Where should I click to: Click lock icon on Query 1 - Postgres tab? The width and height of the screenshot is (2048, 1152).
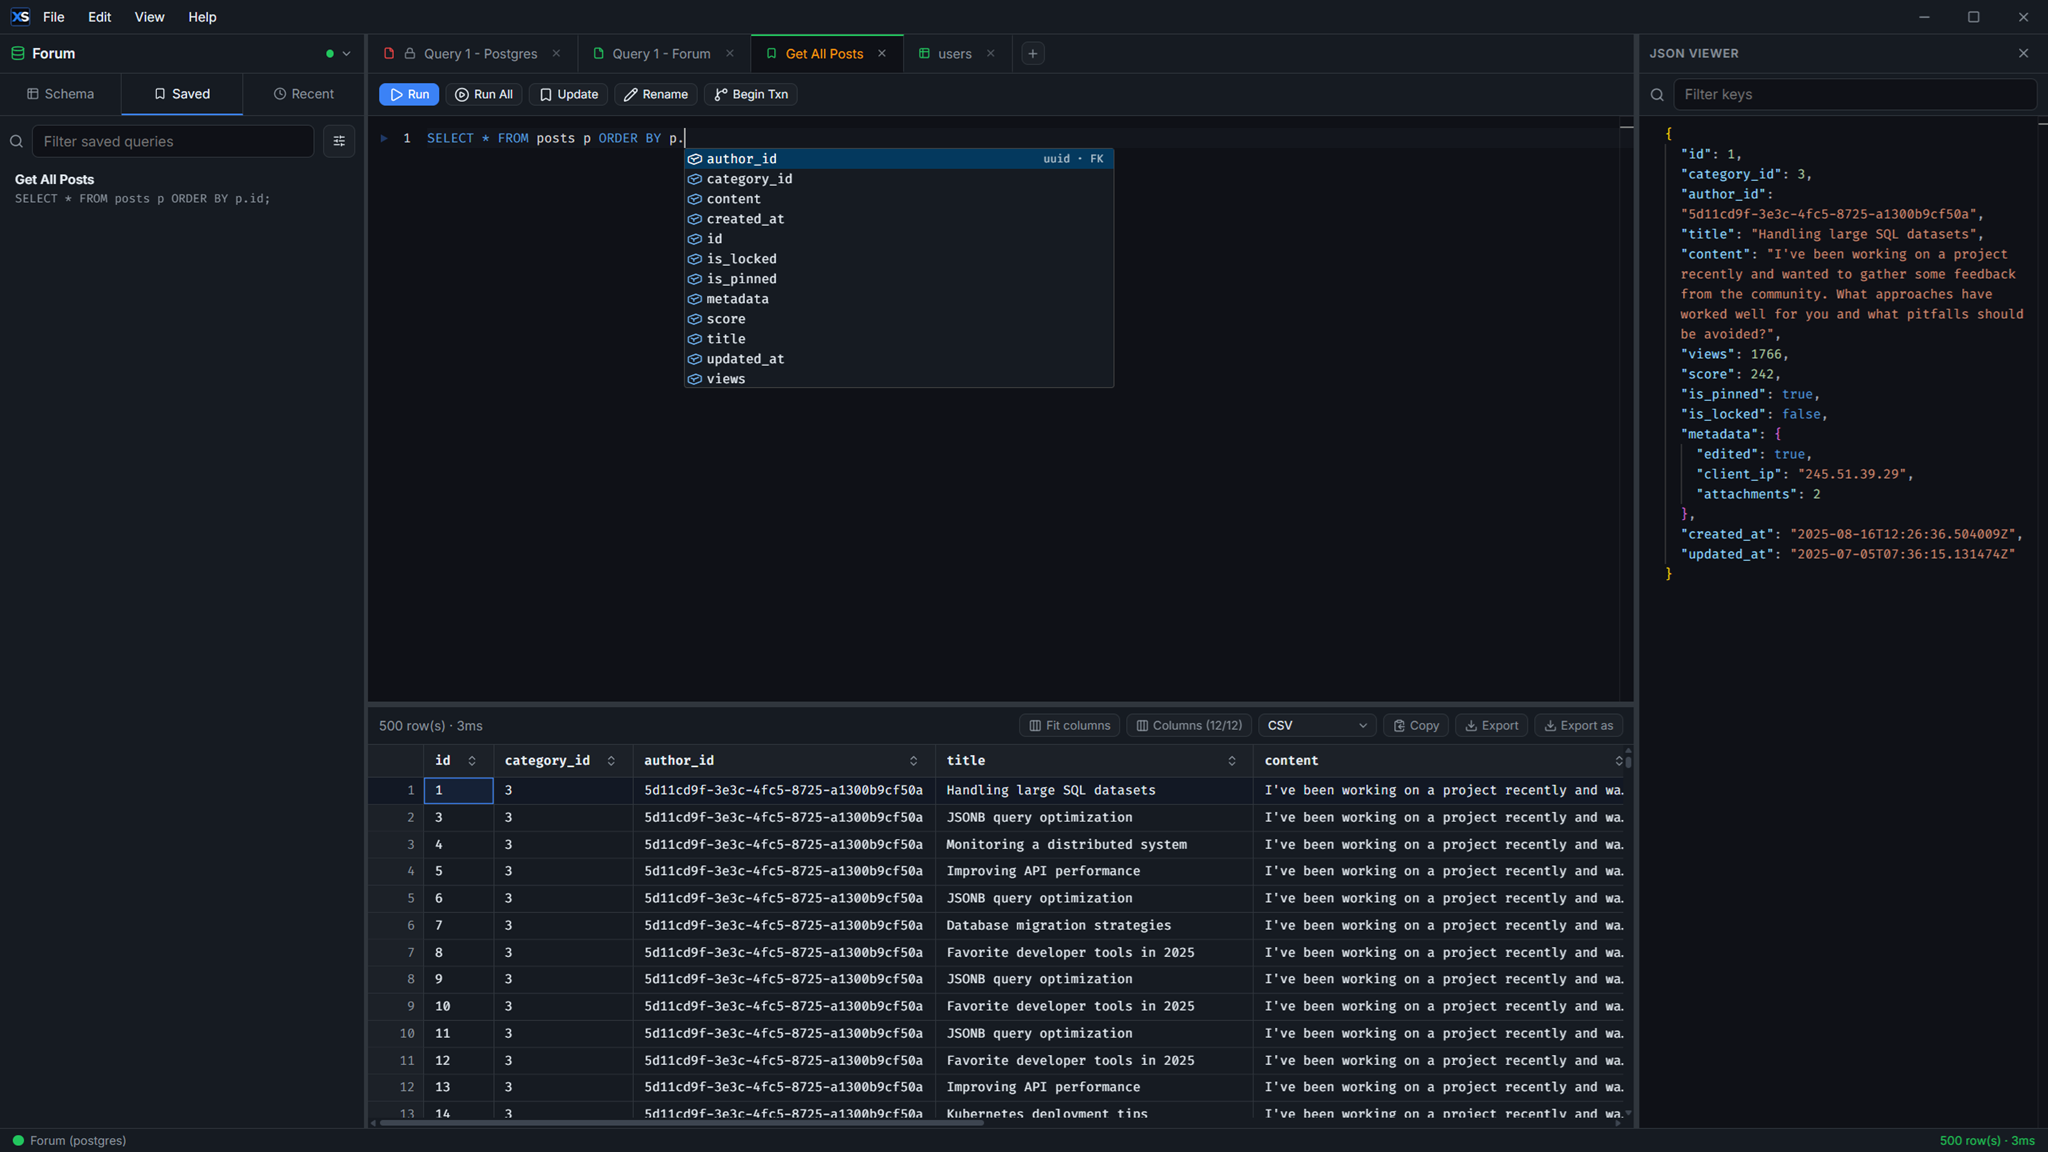(x=410, y=54)
